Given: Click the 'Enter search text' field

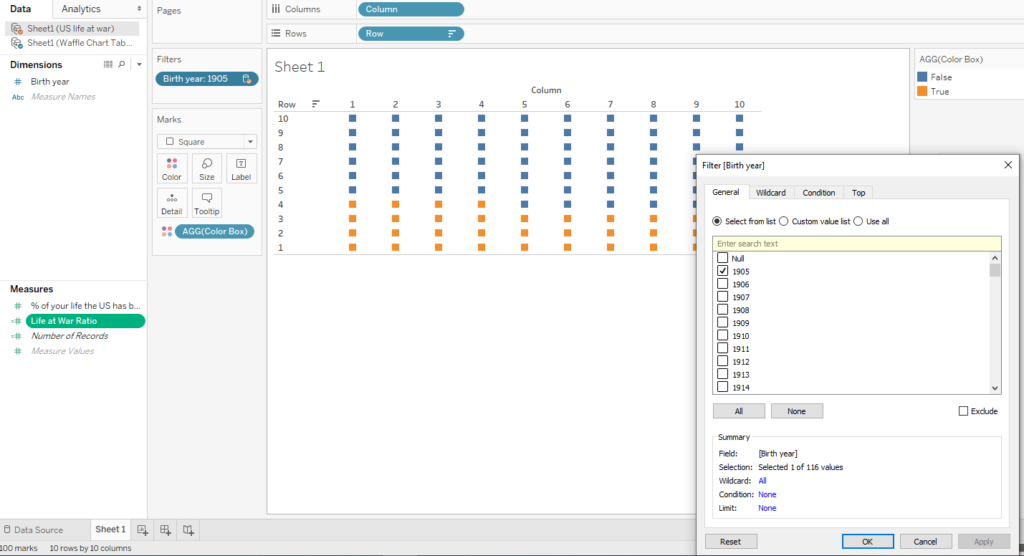Looking at the screenshot, I should click(857, 244).
